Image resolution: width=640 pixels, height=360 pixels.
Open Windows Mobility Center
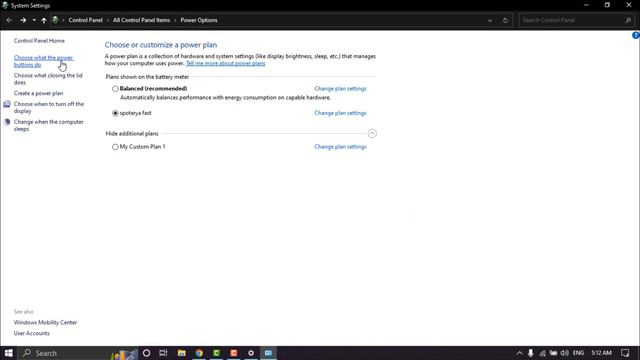45,322
